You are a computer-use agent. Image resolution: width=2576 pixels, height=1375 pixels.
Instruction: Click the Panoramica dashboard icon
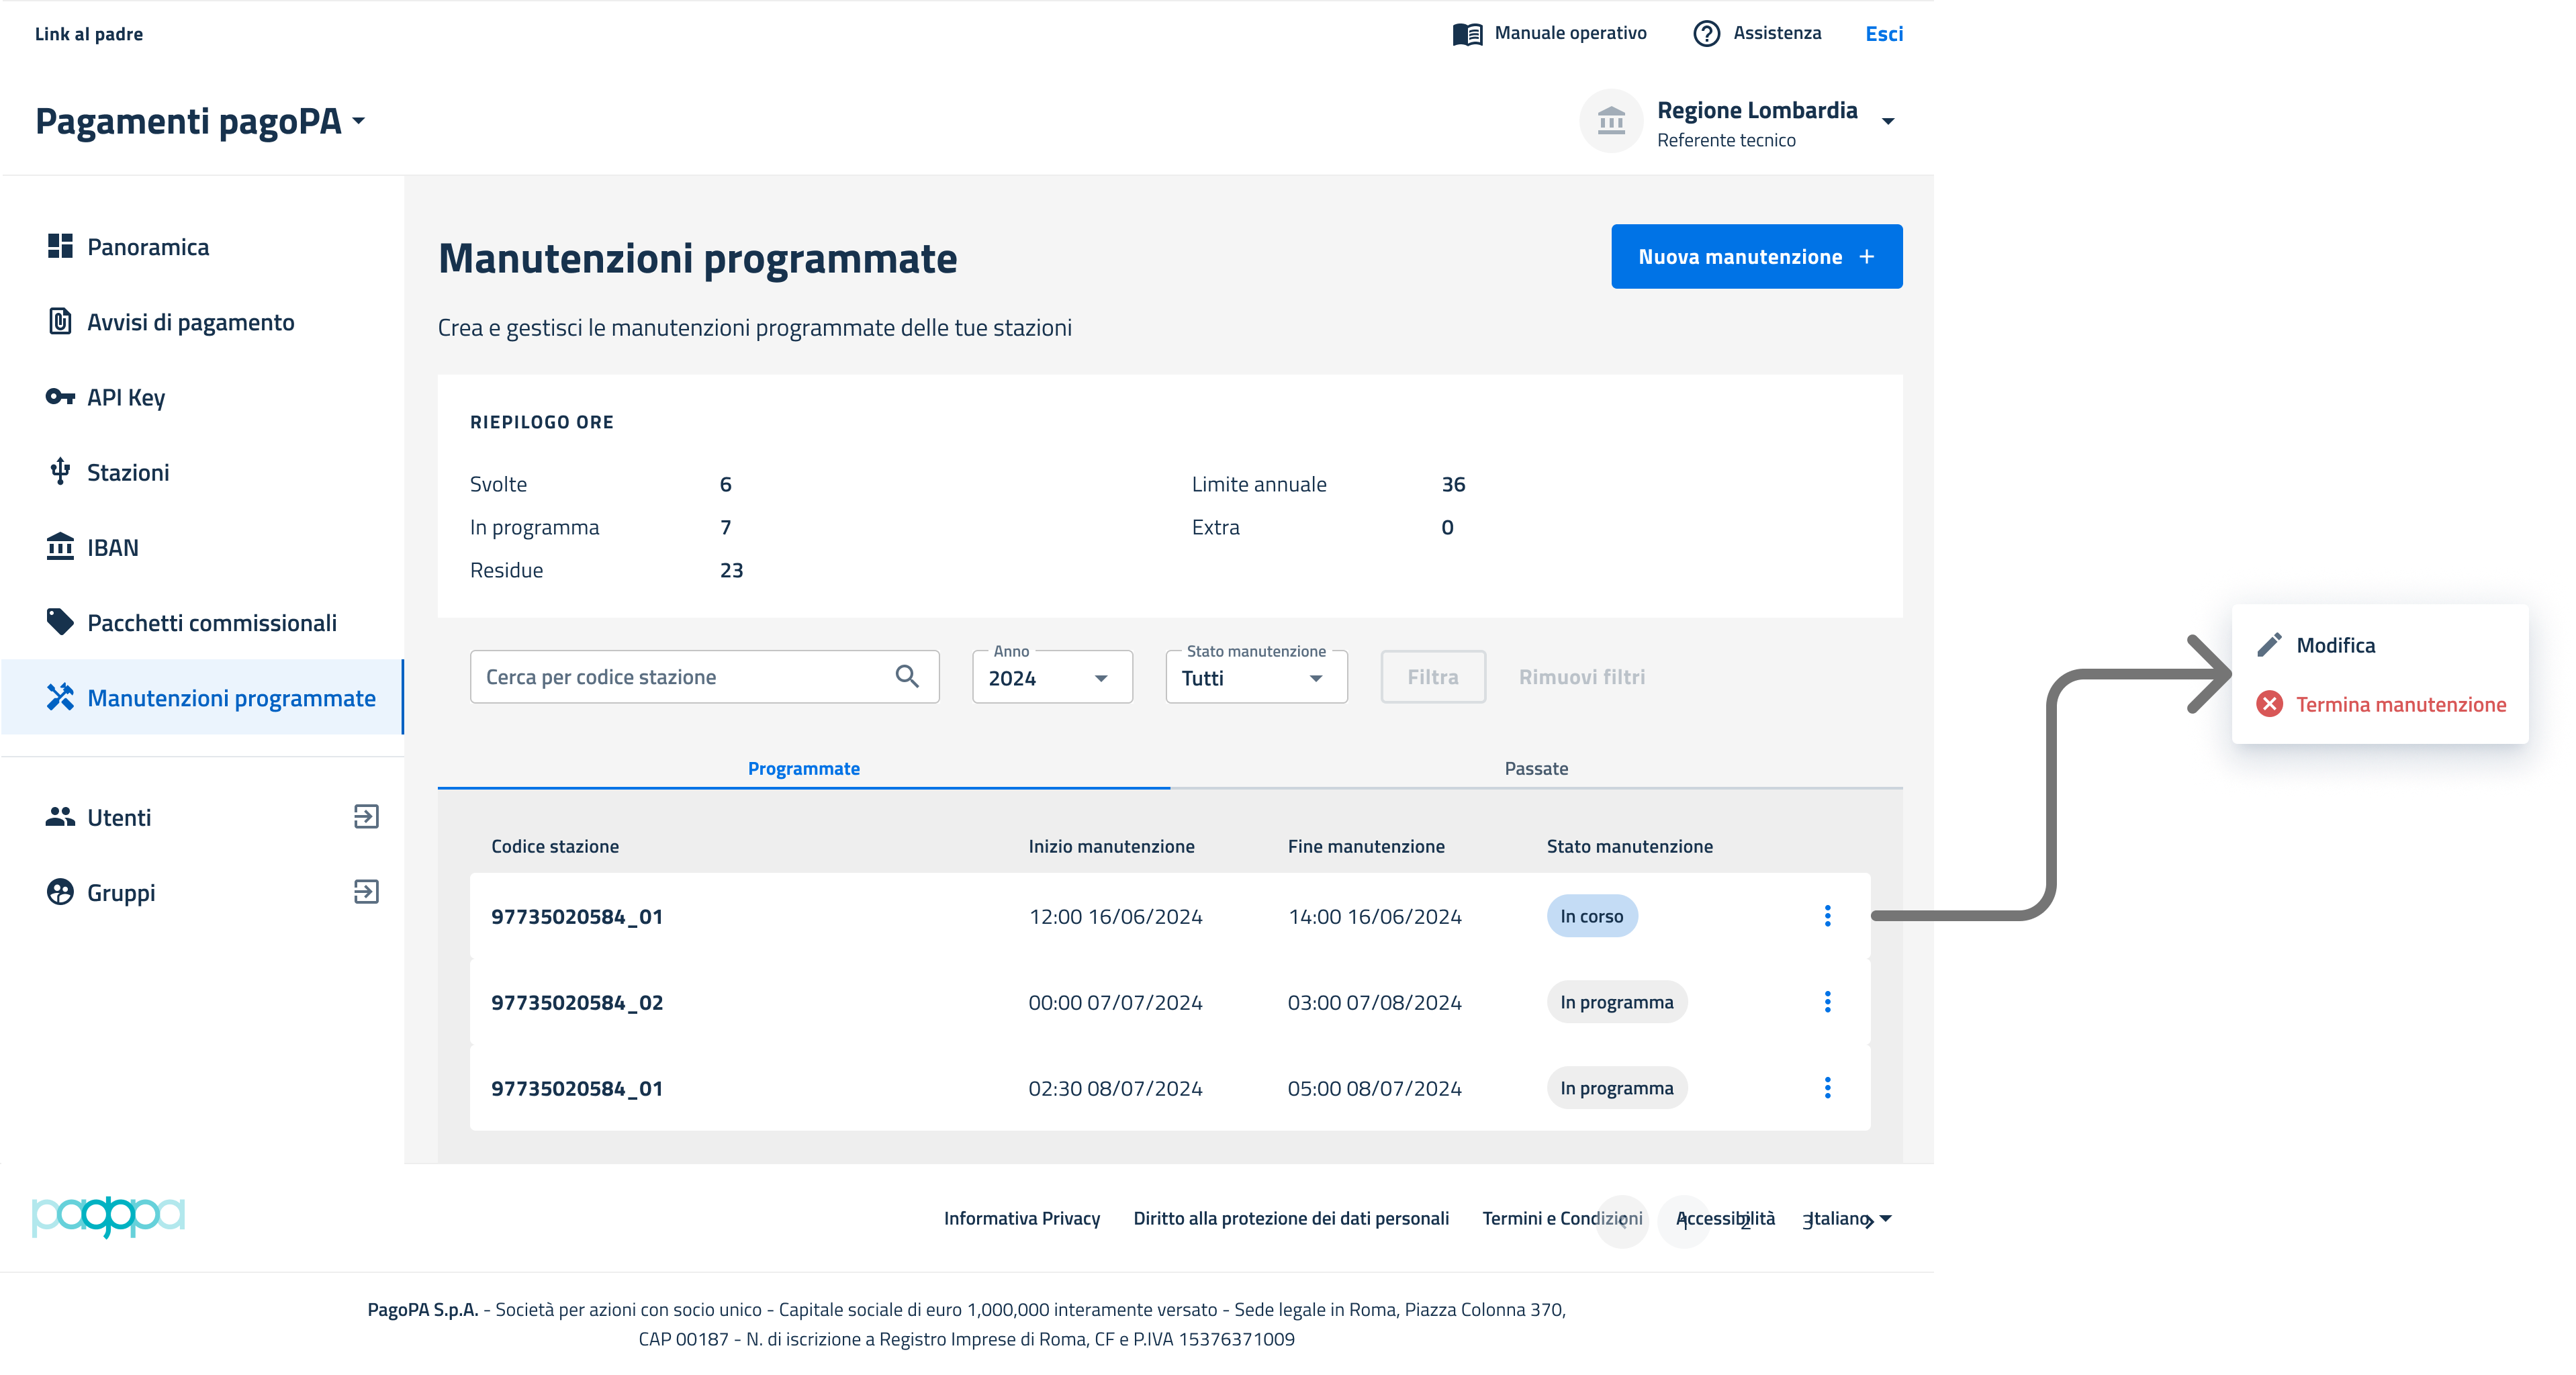pos(60,246)
